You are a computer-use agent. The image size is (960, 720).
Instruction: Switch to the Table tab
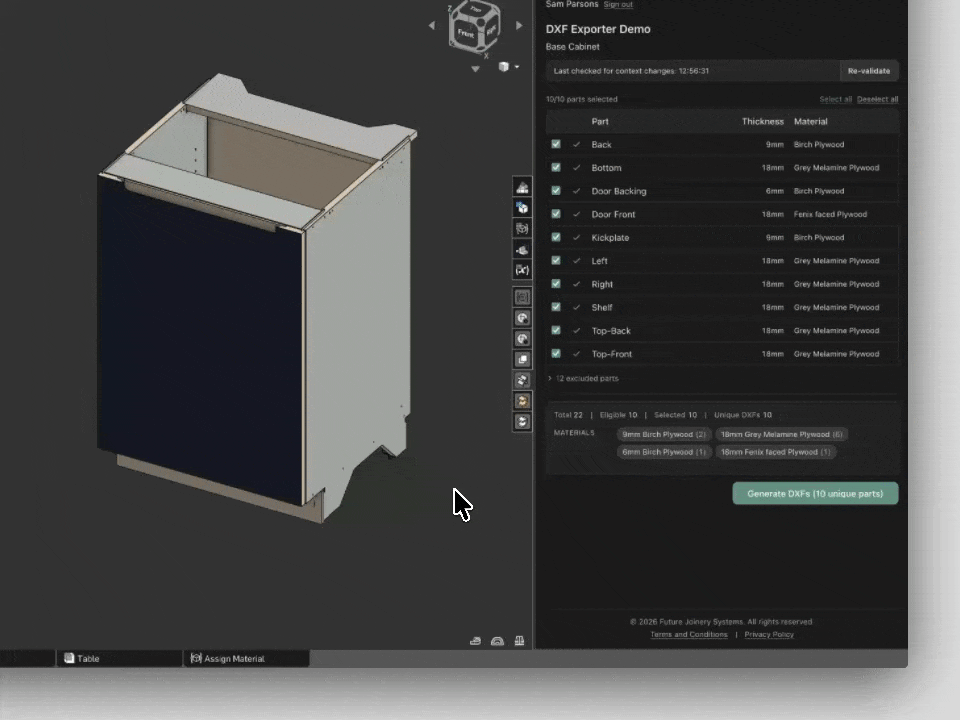(x=119, y=658)
